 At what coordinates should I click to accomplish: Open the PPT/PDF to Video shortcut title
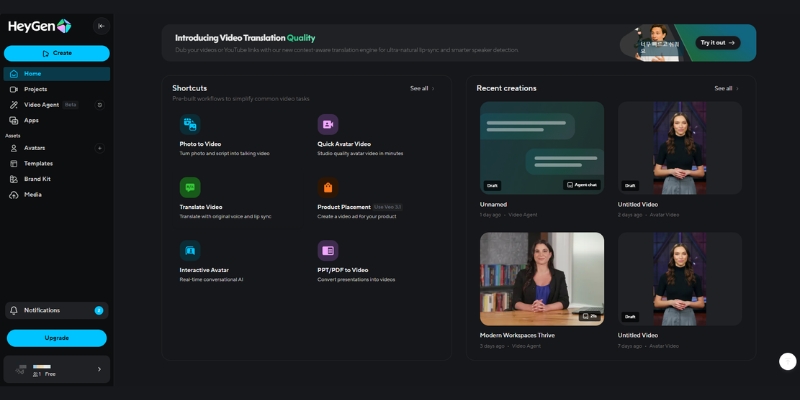(342, 270)
